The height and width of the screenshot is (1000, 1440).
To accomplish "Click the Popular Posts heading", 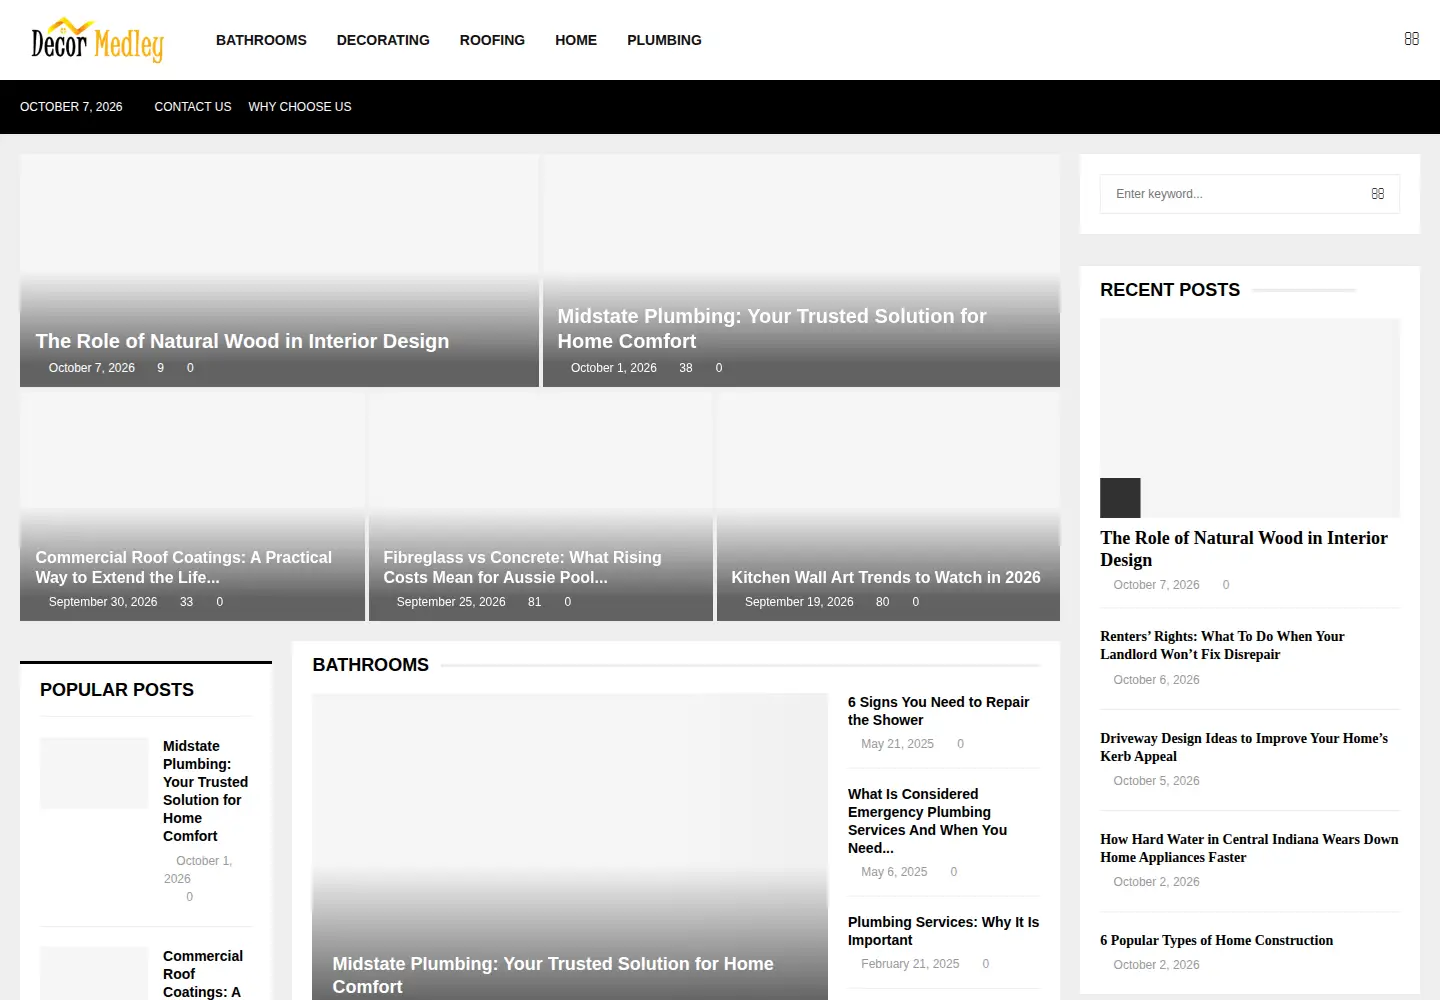I will pos(117,690).
